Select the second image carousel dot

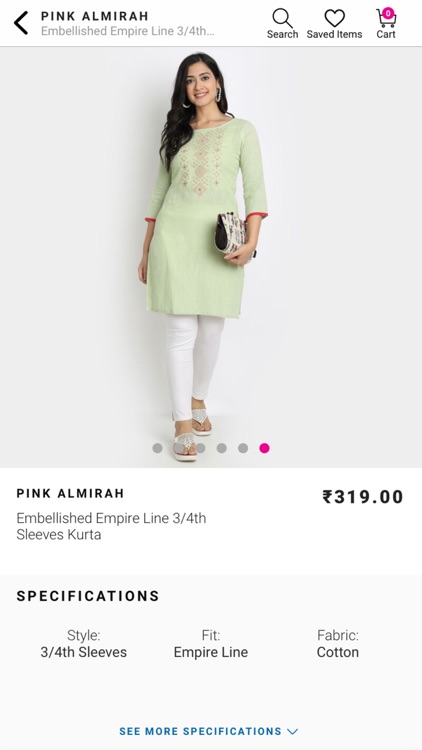click(x=179, y=448)
